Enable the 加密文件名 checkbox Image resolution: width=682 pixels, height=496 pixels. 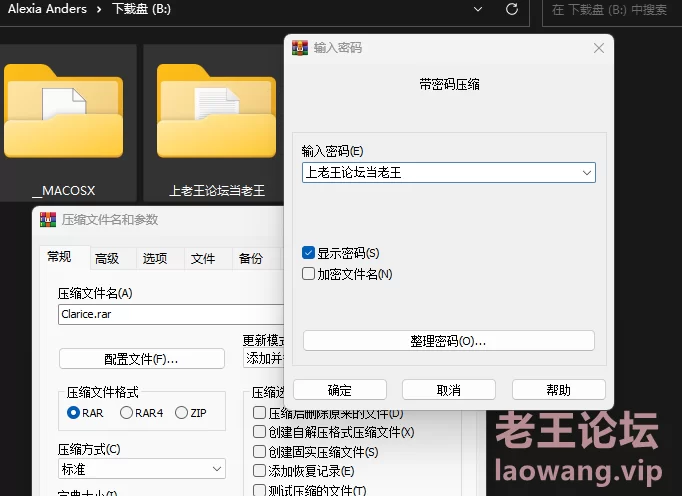[309, 273]
